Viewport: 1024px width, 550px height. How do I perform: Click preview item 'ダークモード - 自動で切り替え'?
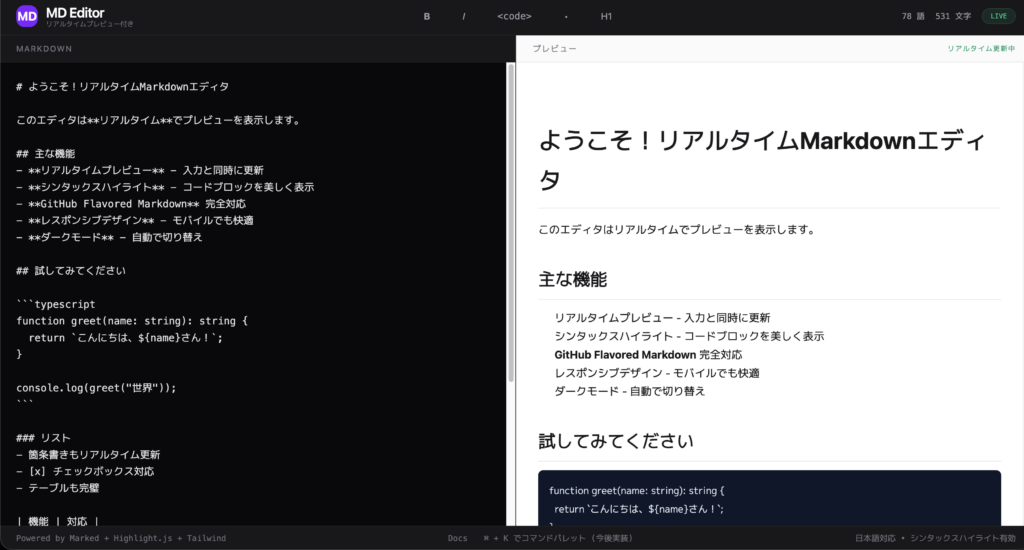(630, 391)
